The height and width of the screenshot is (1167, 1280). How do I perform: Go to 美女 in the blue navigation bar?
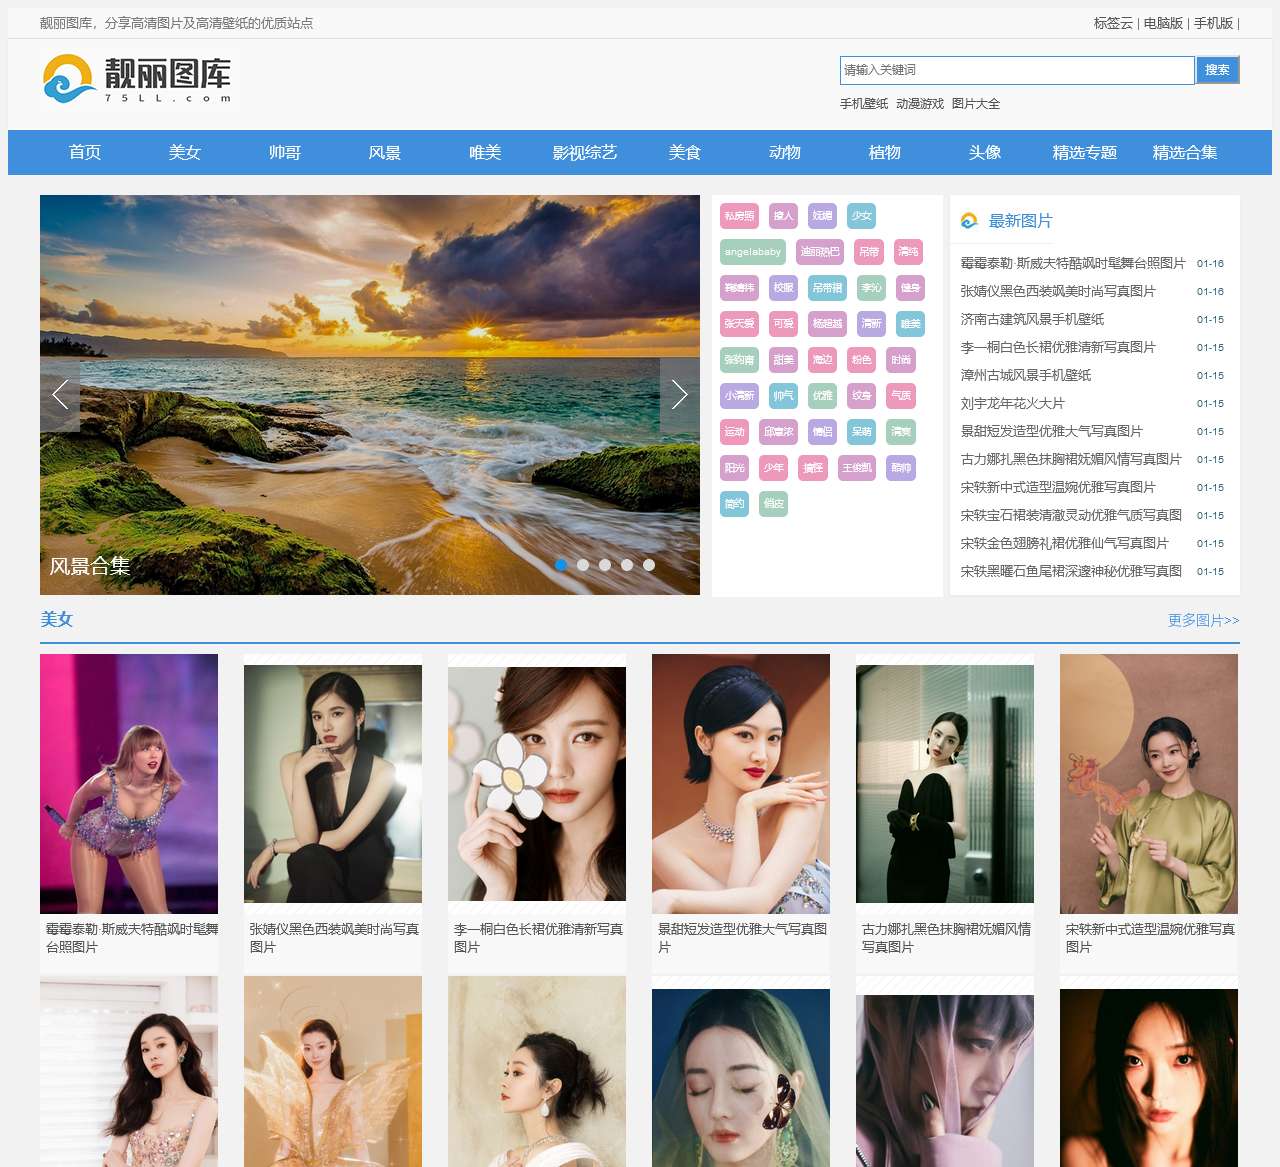coord(185,152)
